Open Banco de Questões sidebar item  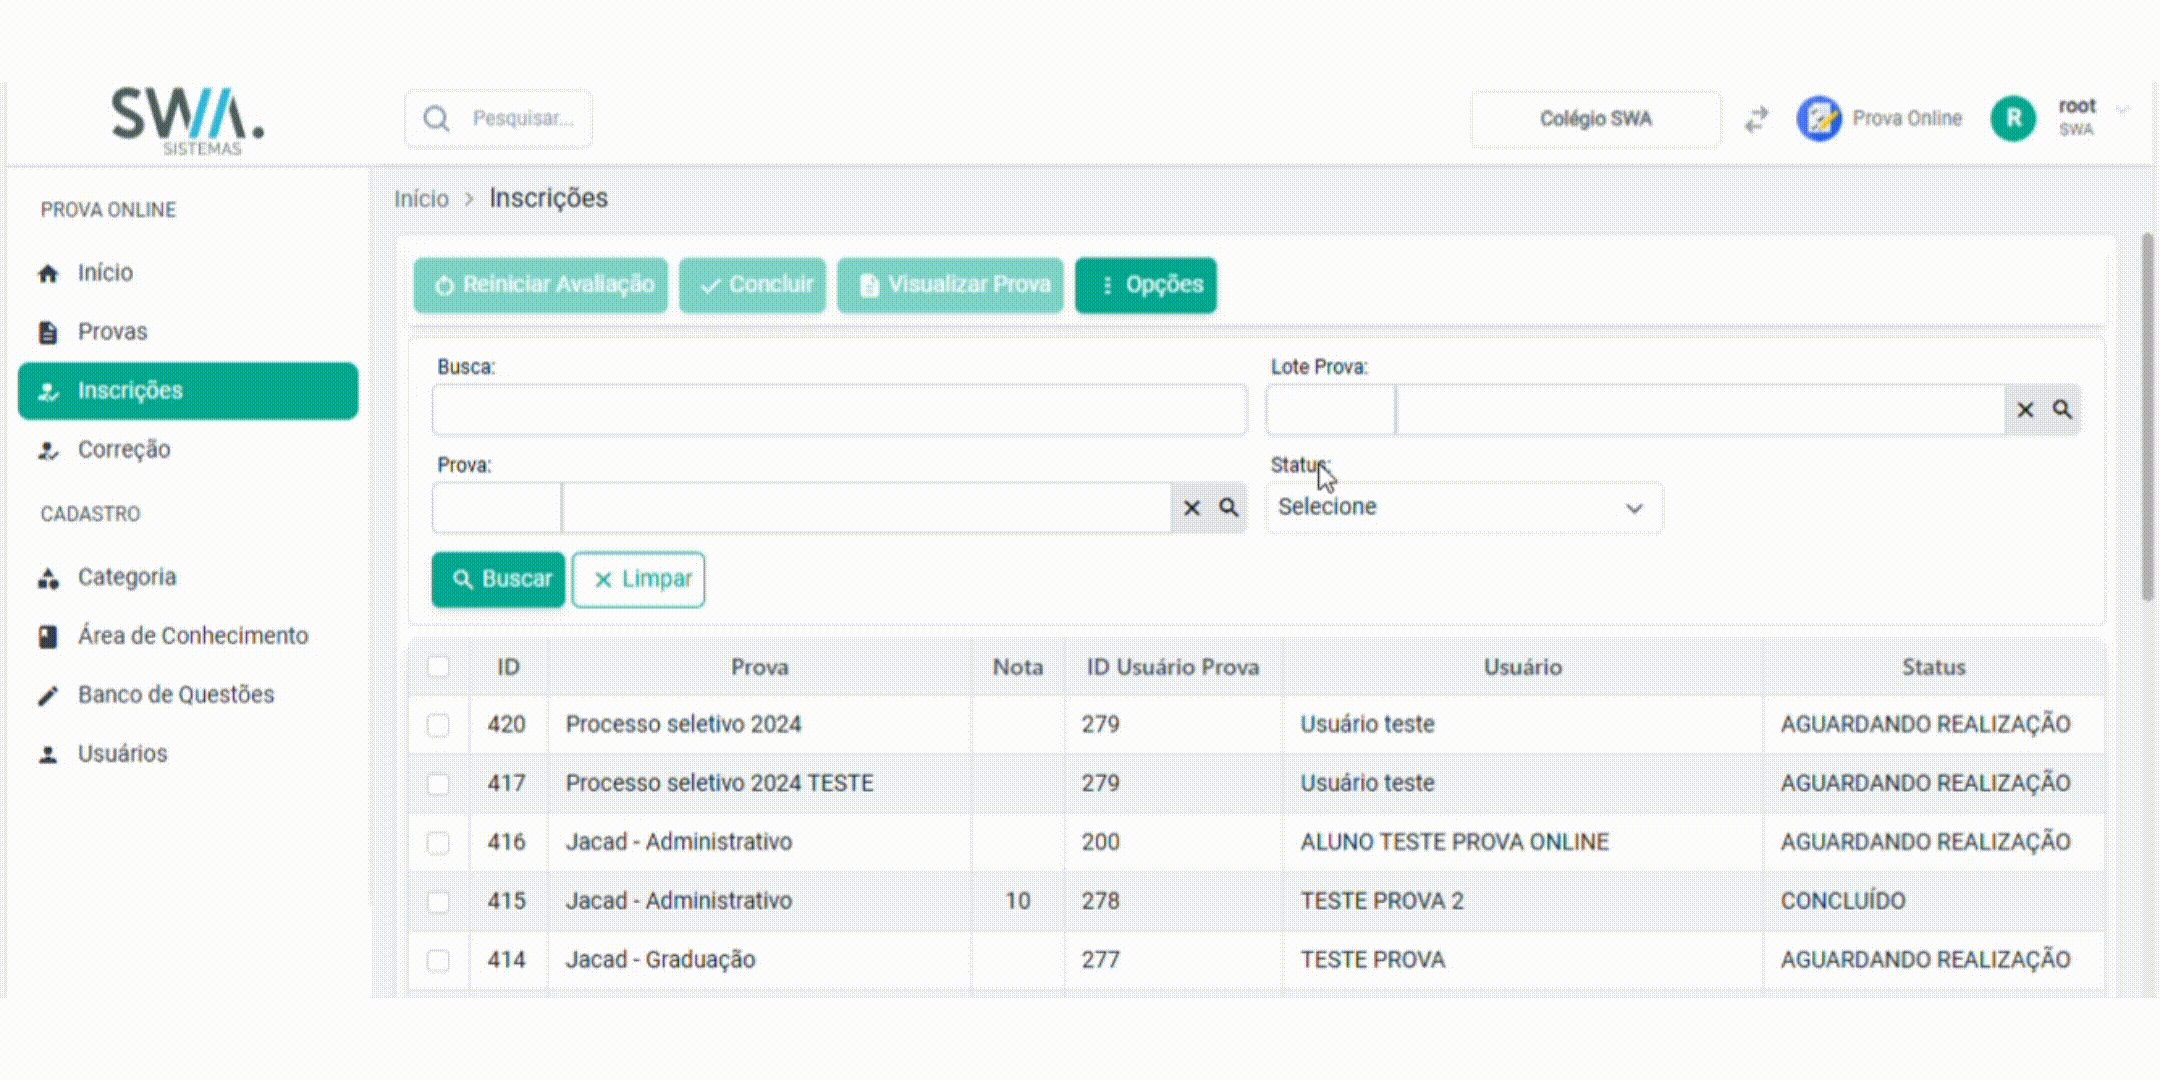(x=175, y=695)
